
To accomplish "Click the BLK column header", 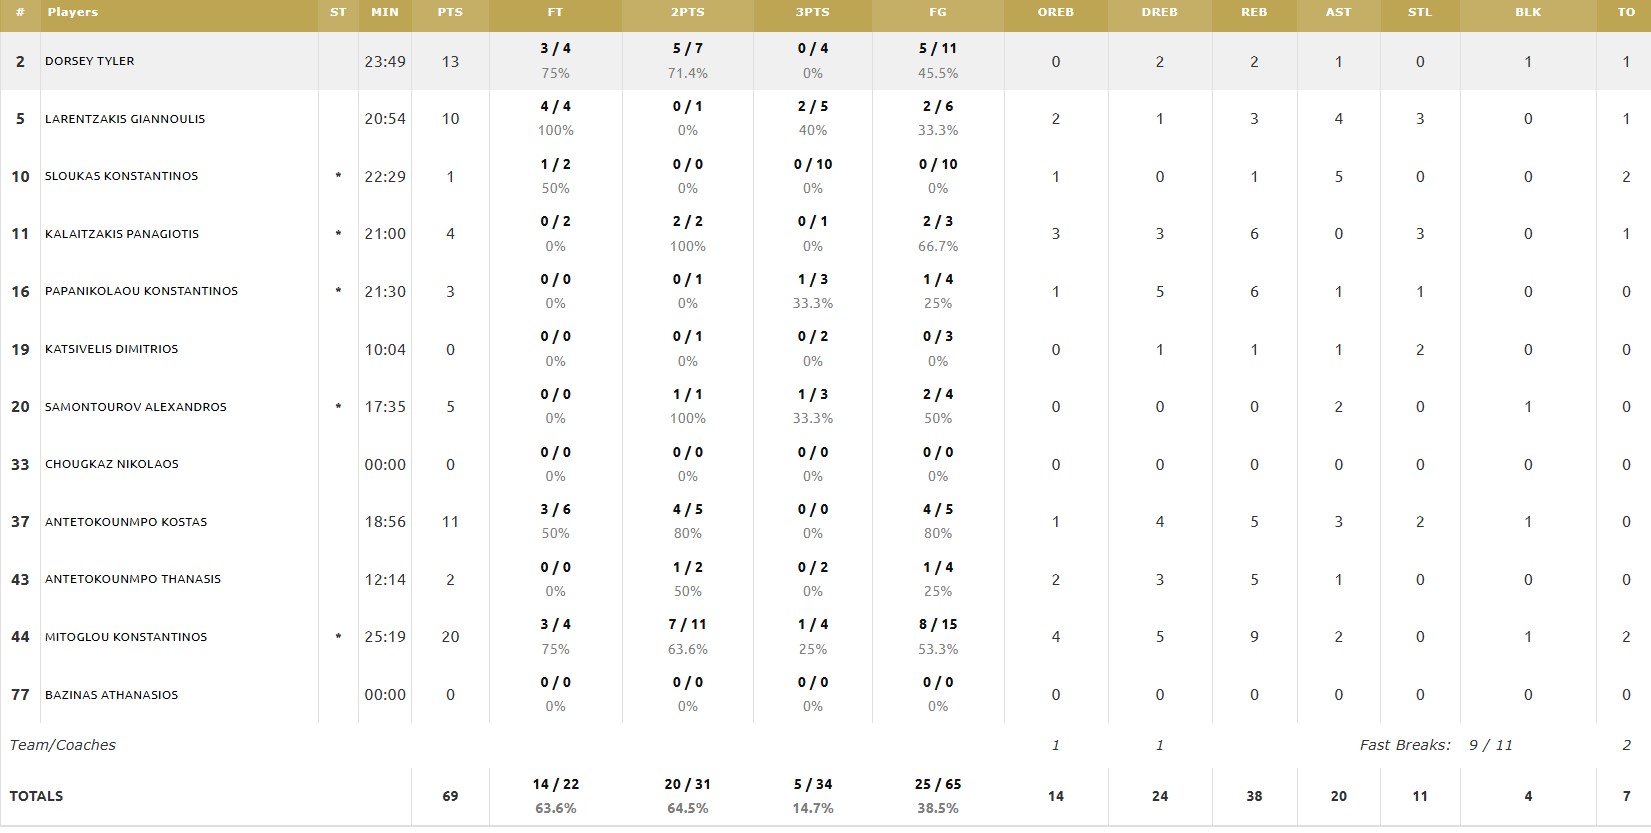I will tap(1528, 12).
